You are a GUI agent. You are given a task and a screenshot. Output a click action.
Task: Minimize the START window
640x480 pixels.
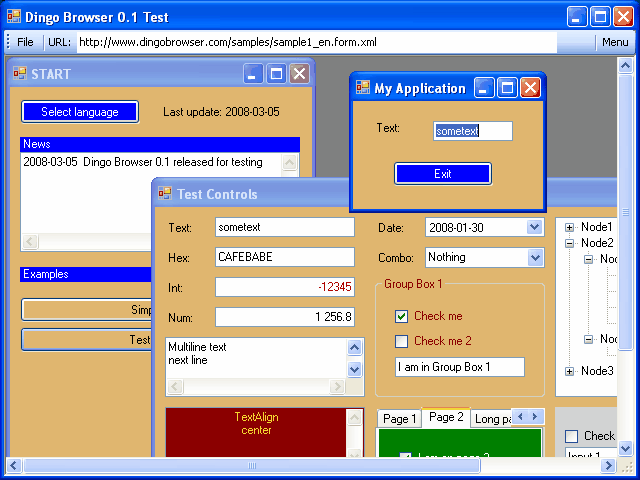(253, 74)
